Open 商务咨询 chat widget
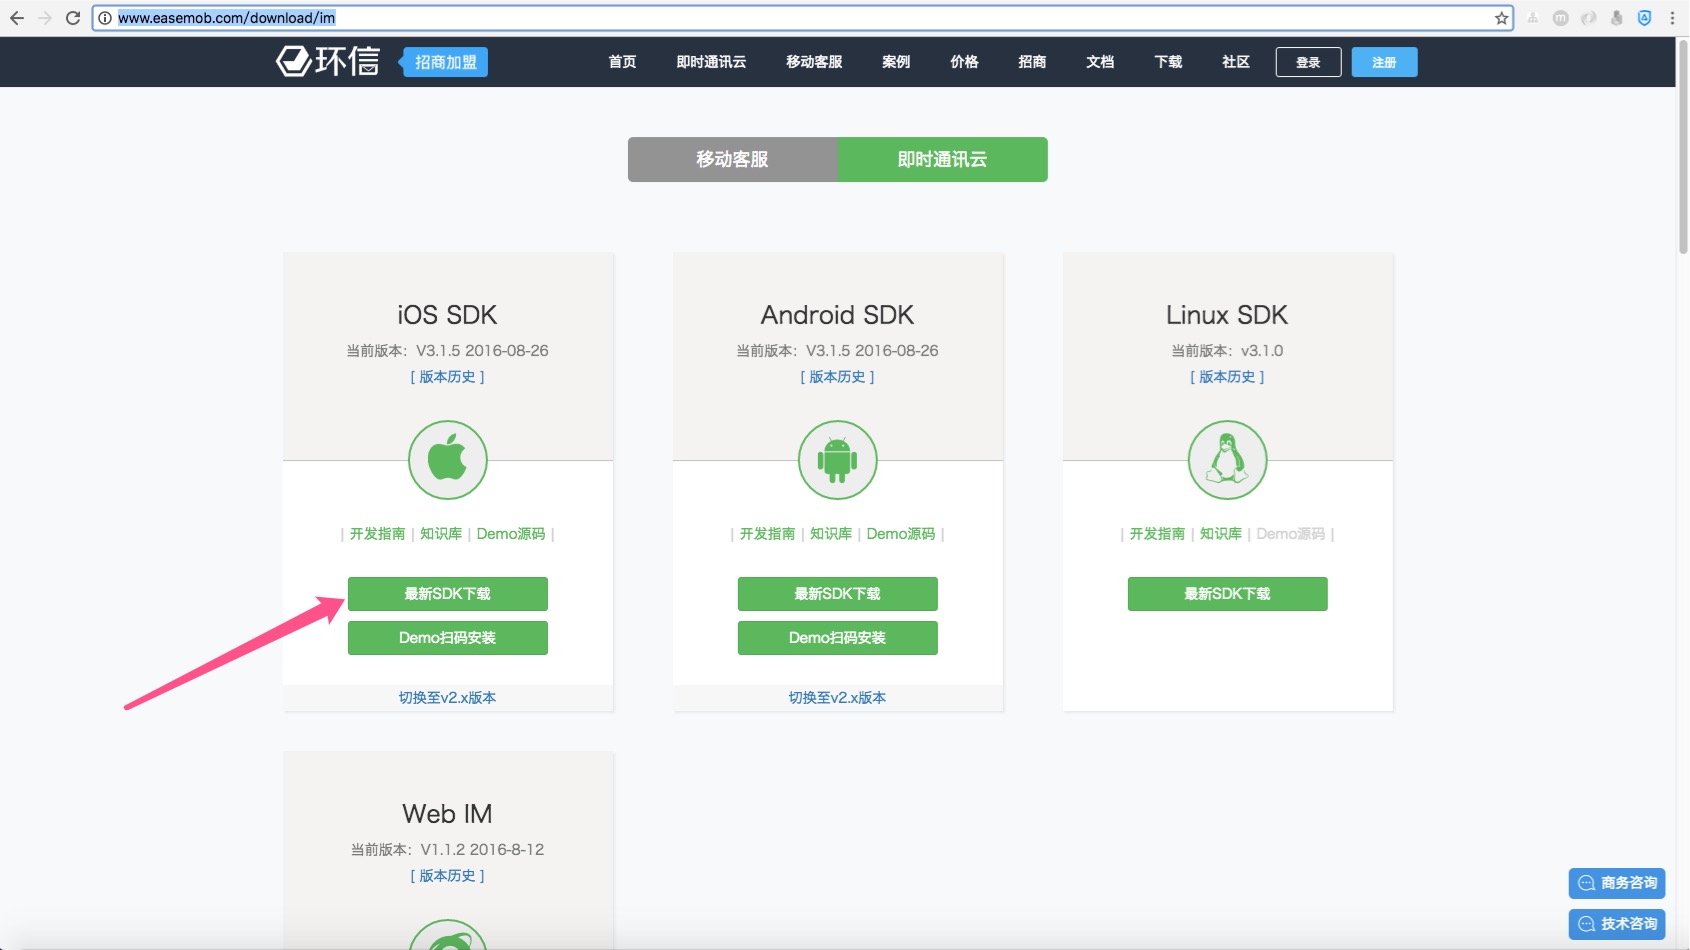 [x=1617, y=883]
